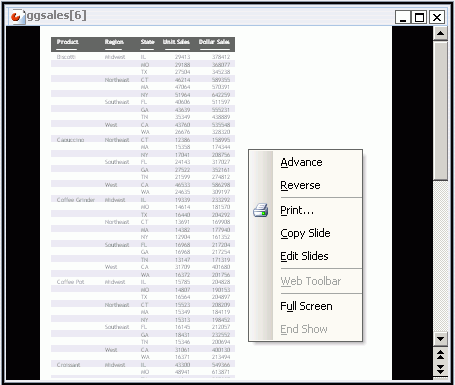This screenshot has width=455, height=385.
Task: Click the ggsales[6] window title text
Action: point(57,15)
